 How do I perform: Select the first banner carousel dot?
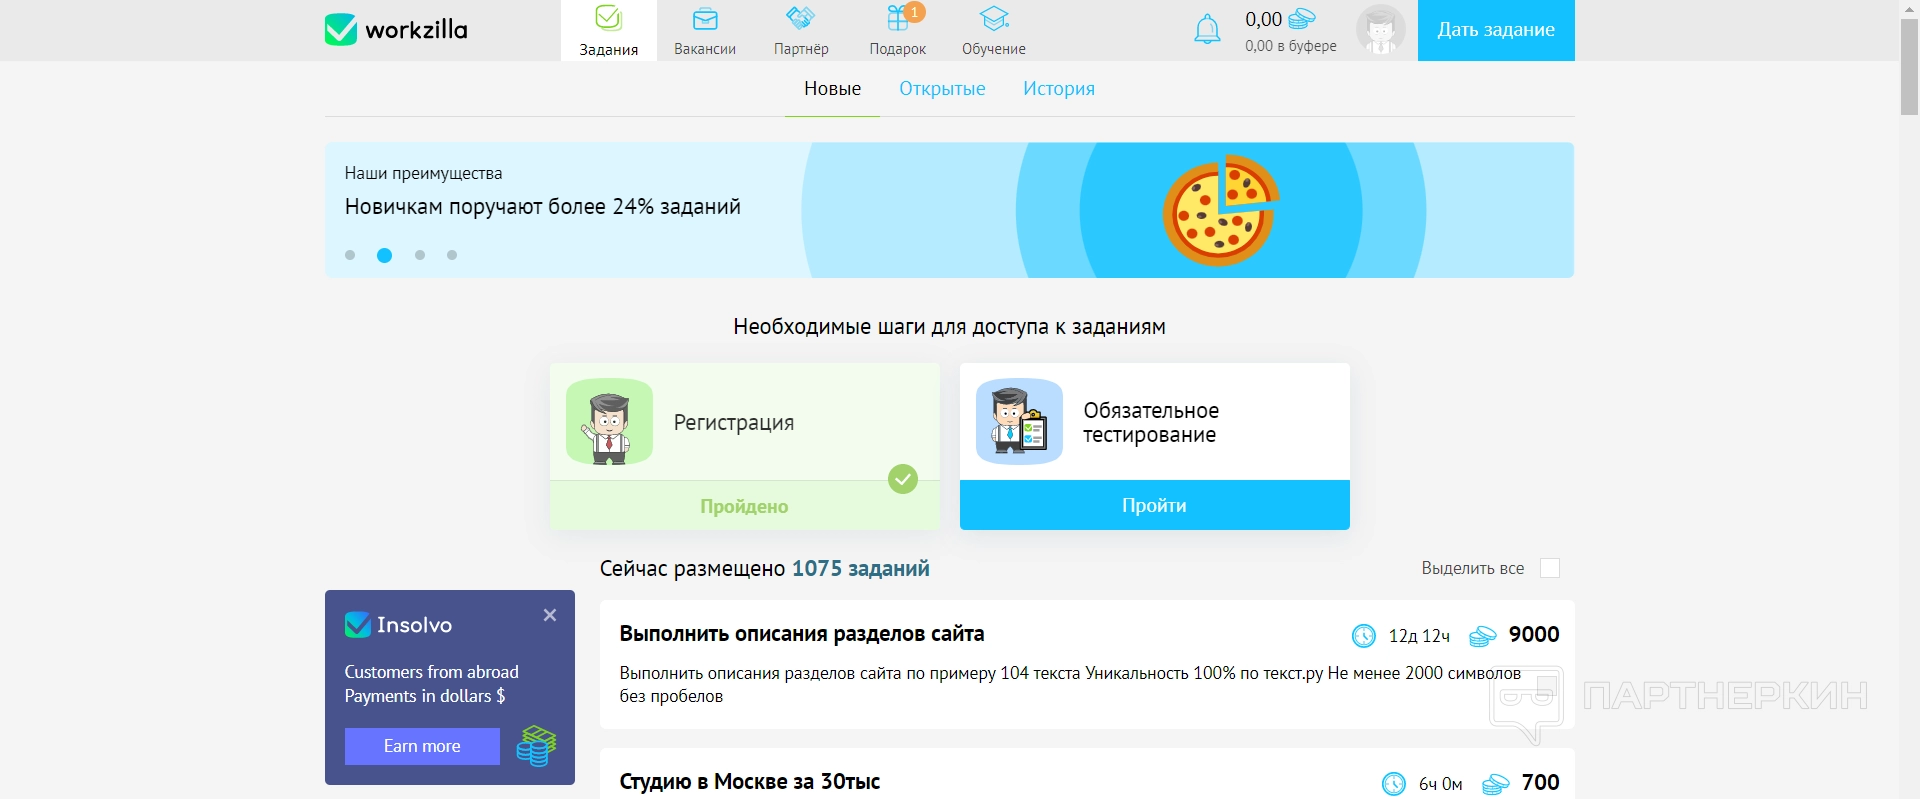coord(350,255)
